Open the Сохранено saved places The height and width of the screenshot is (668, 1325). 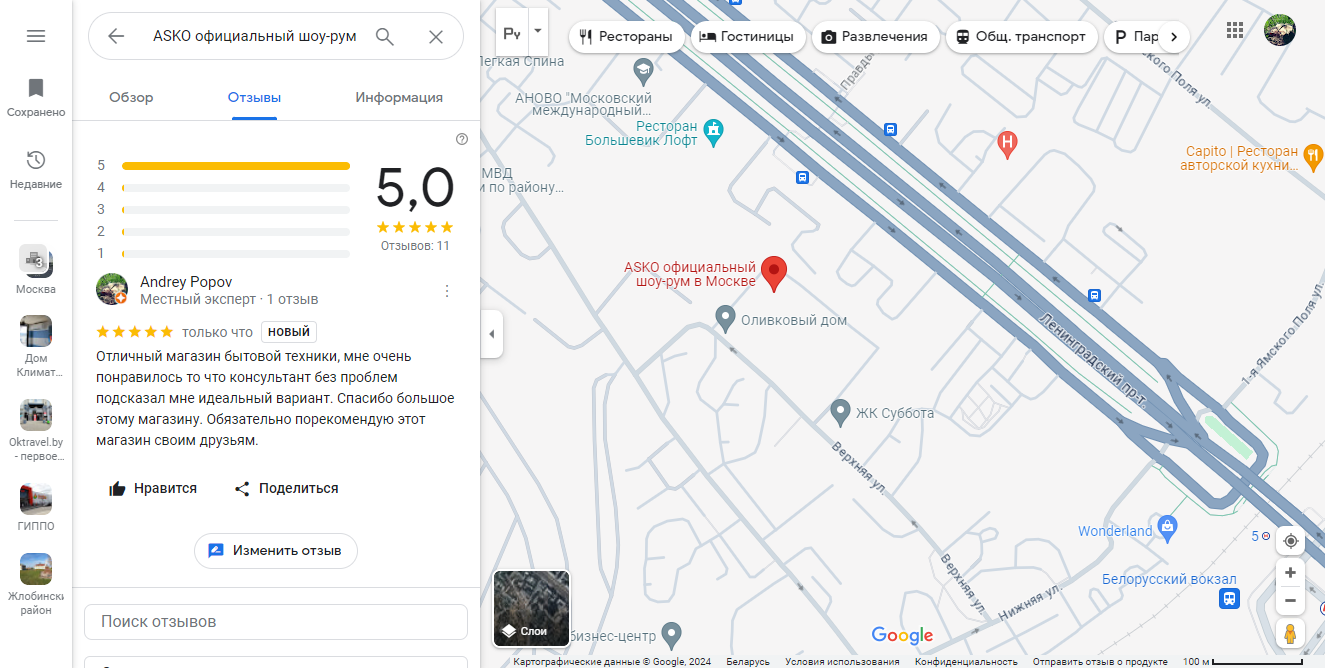click(36, 98)
